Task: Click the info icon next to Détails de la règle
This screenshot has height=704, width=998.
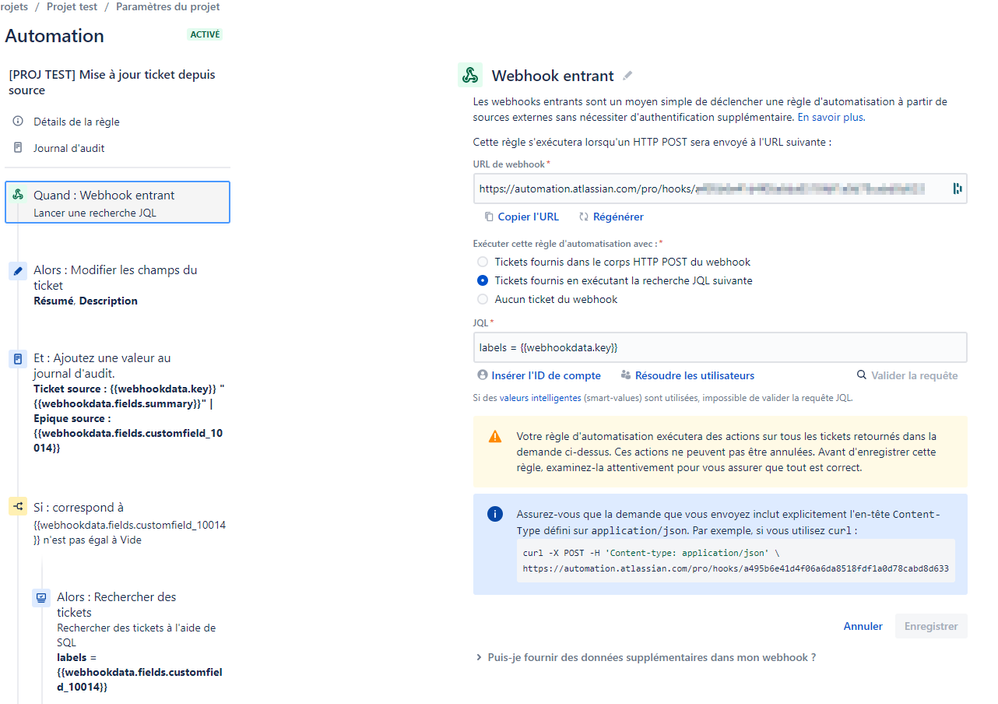Action: click(x=18, y=121)
